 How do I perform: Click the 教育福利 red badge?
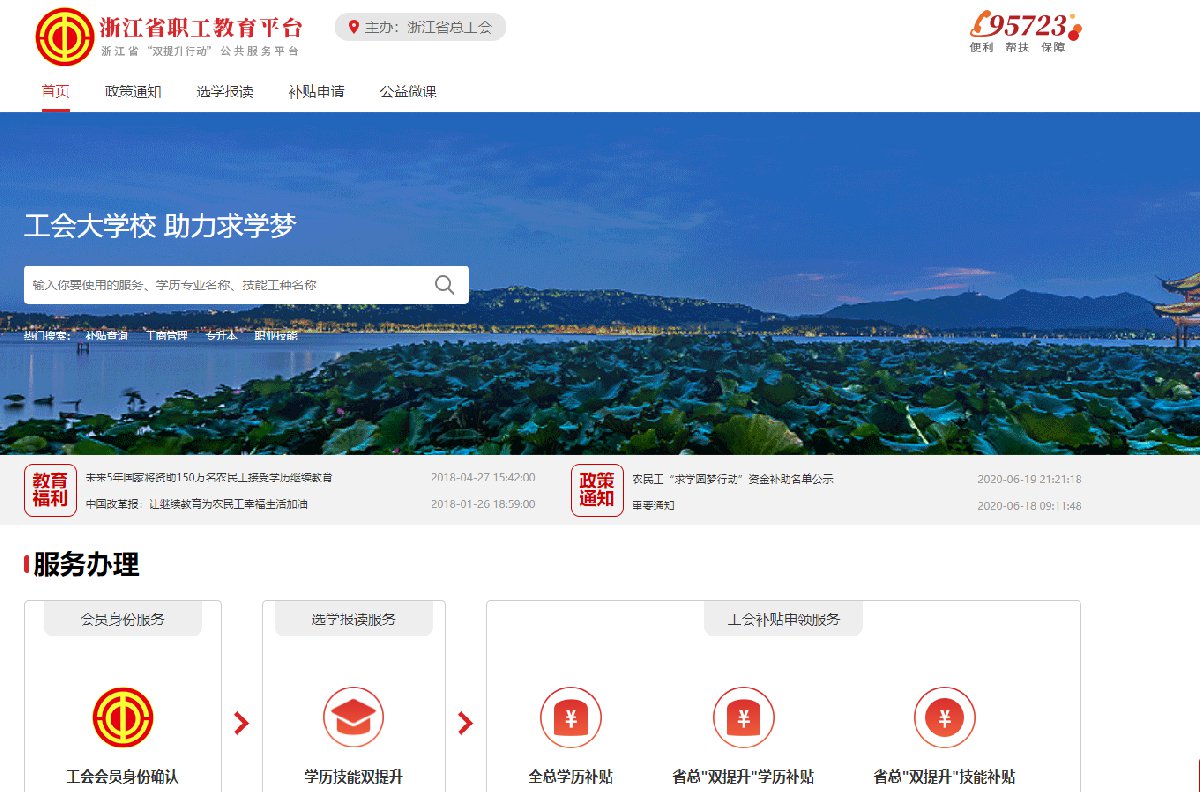tap(50, 490)
